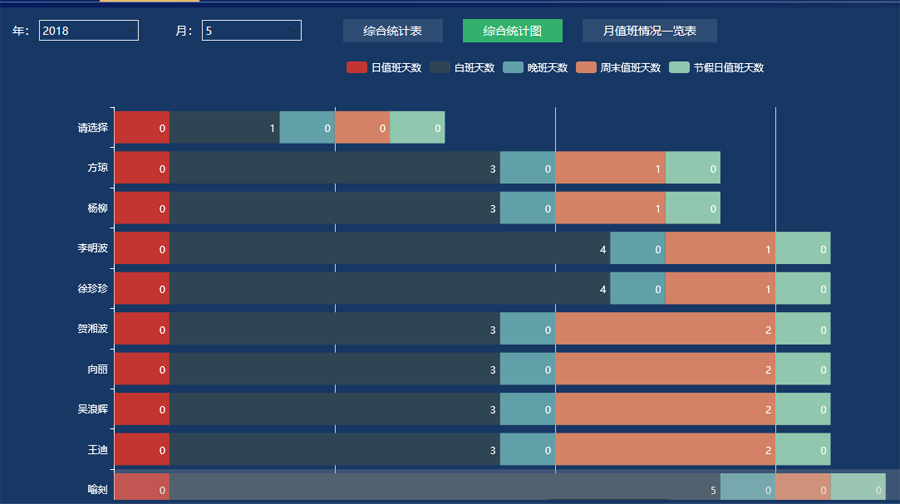Select 王迪's green holiday duty segment
This screenshot has width=900, height=504.
[802, 449]
